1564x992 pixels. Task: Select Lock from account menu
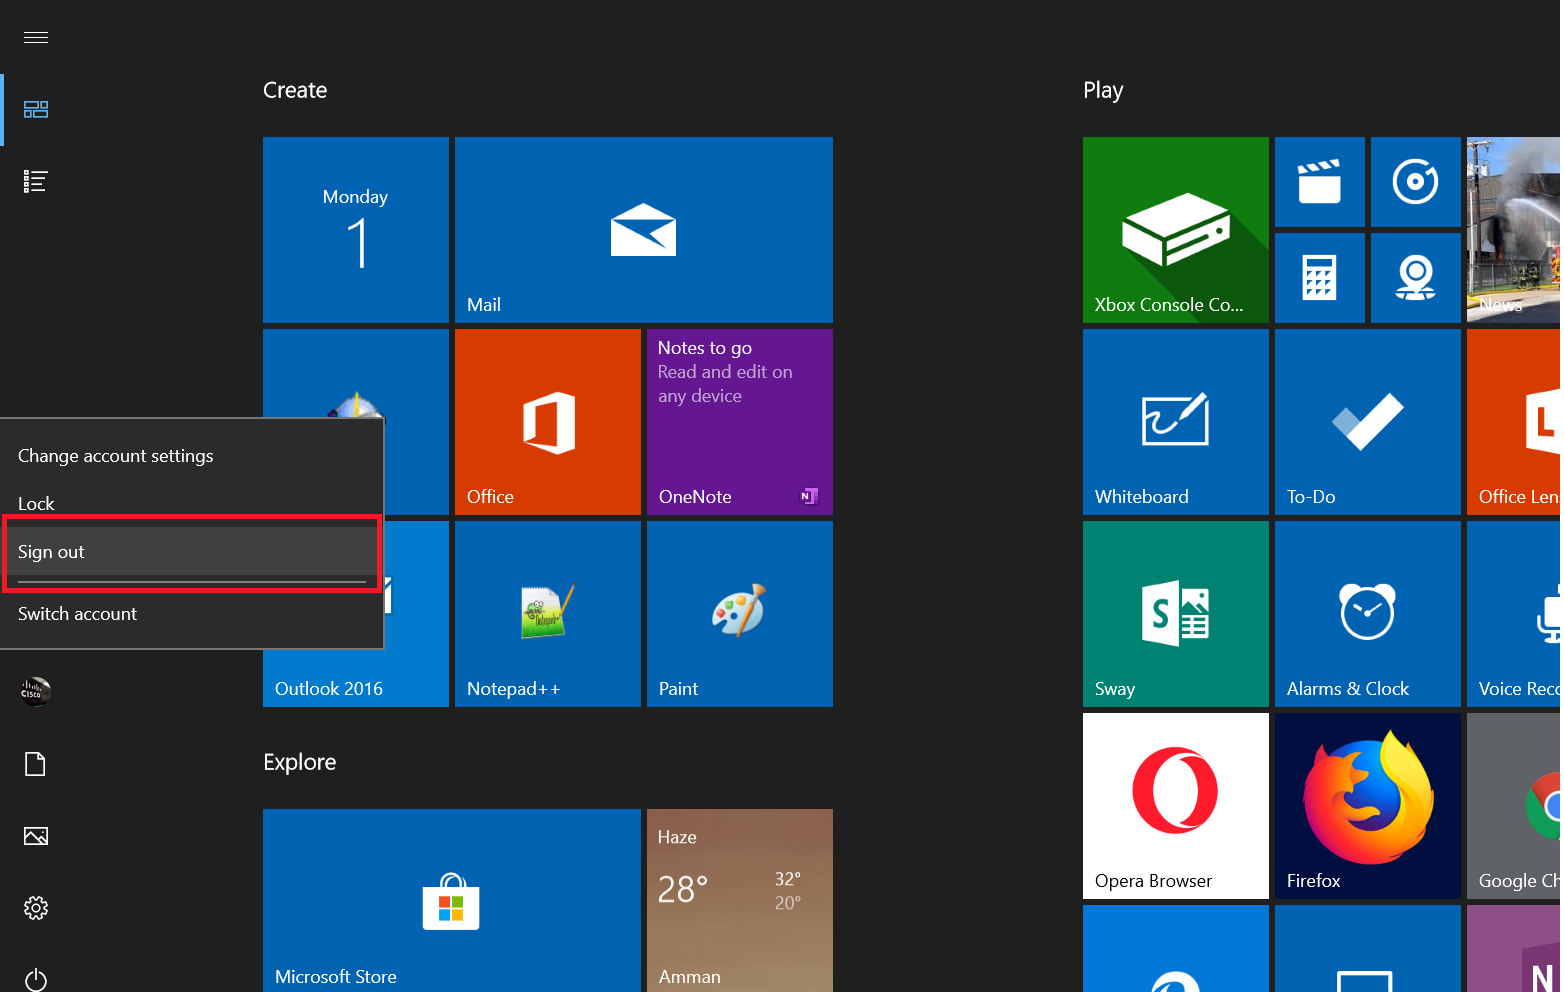point(191,504)
